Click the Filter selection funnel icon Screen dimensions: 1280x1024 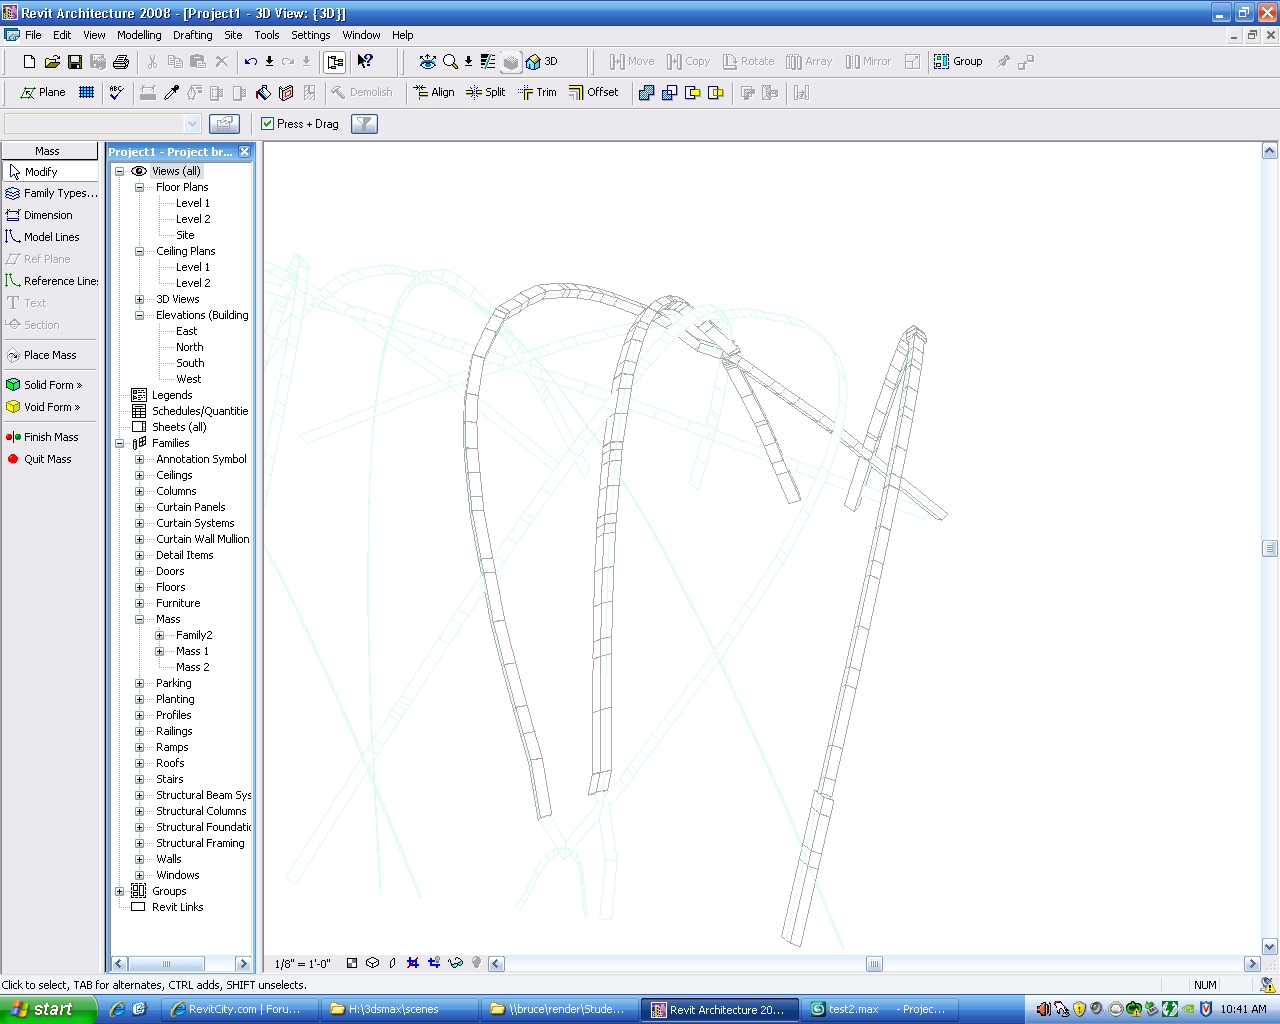click(364, 124)
